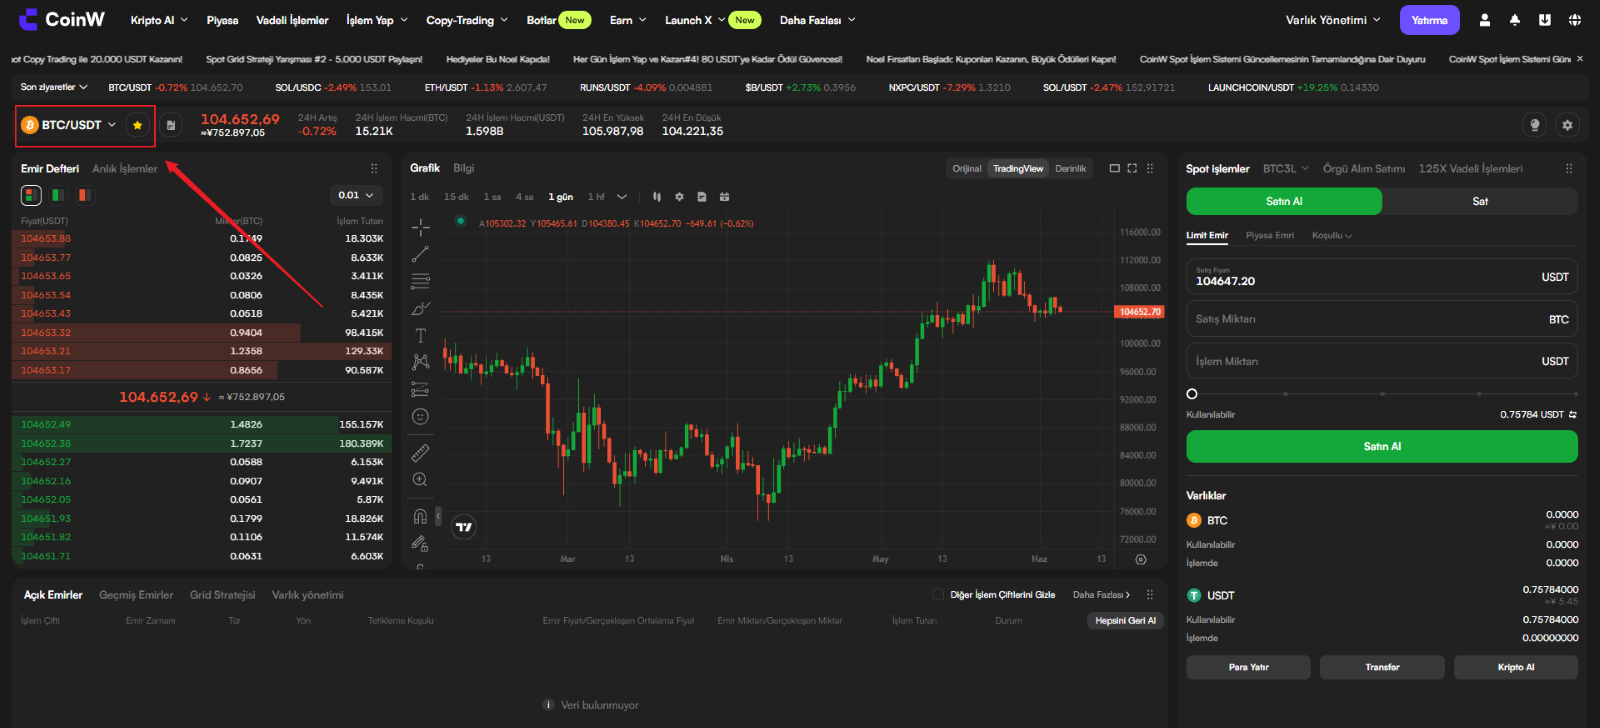Open the layout settings gear near pair header
Viewport: 1600px width, 728px height.
[1567, 125]
